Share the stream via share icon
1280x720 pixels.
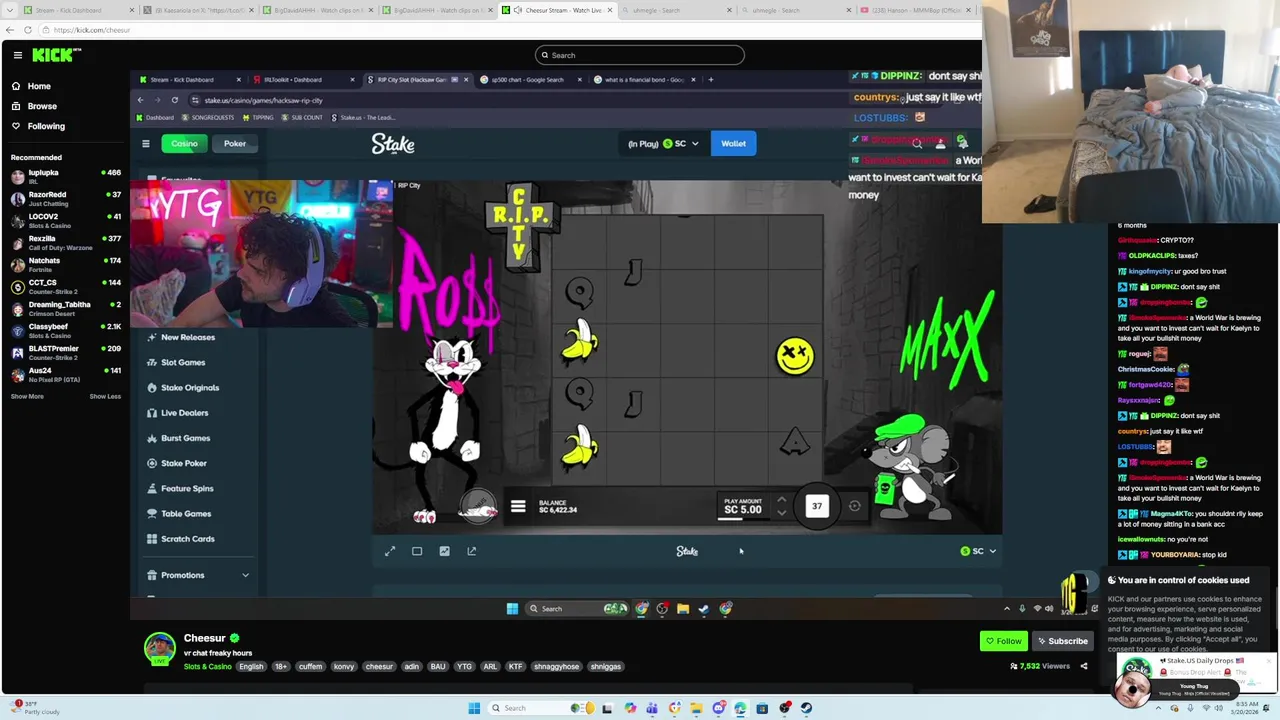pos(1083,666)
